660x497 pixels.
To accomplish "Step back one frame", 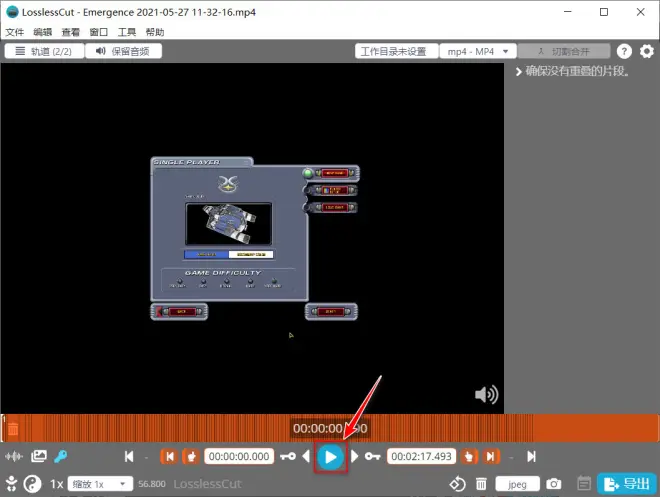I will coord(306,457).
